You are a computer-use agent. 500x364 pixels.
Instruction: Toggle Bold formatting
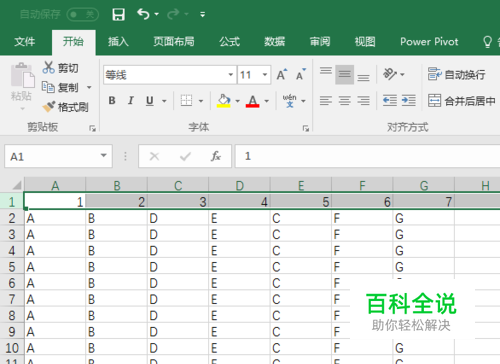pyautogui.click(x=112, y=100)
